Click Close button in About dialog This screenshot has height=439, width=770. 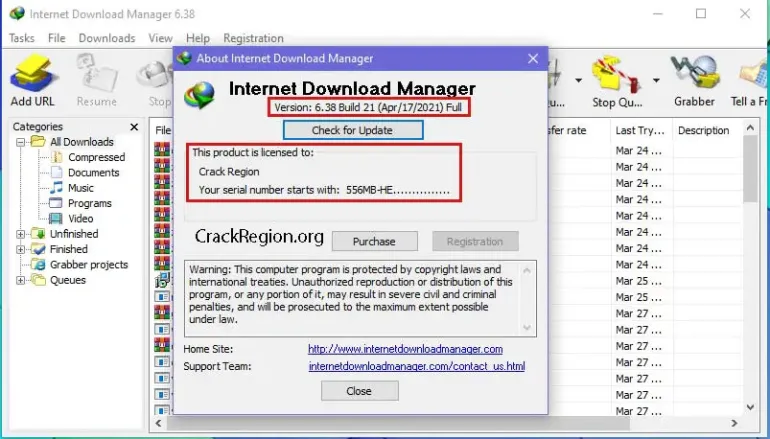point(359,391)
